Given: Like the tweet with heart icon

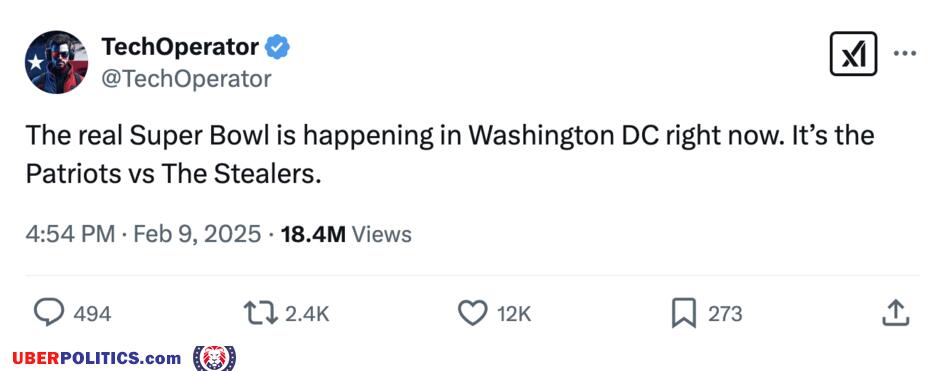Looking at the screenshot, I should [472, 313].
